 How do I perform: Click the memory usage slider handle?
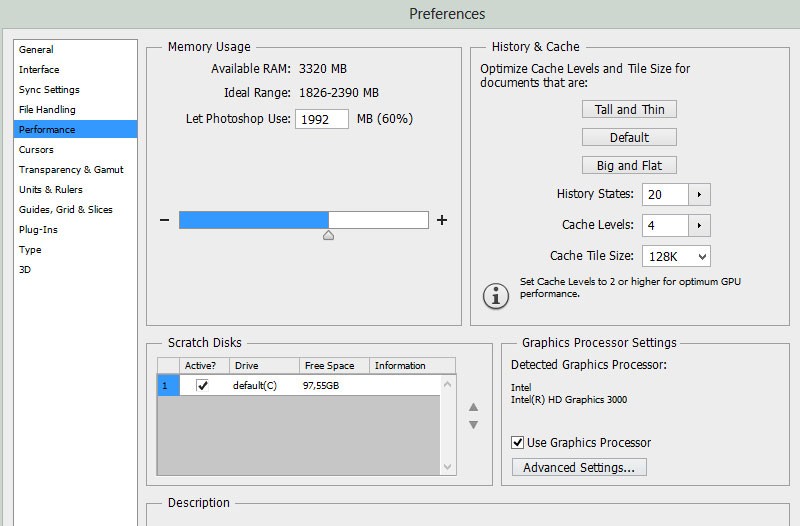328,236
